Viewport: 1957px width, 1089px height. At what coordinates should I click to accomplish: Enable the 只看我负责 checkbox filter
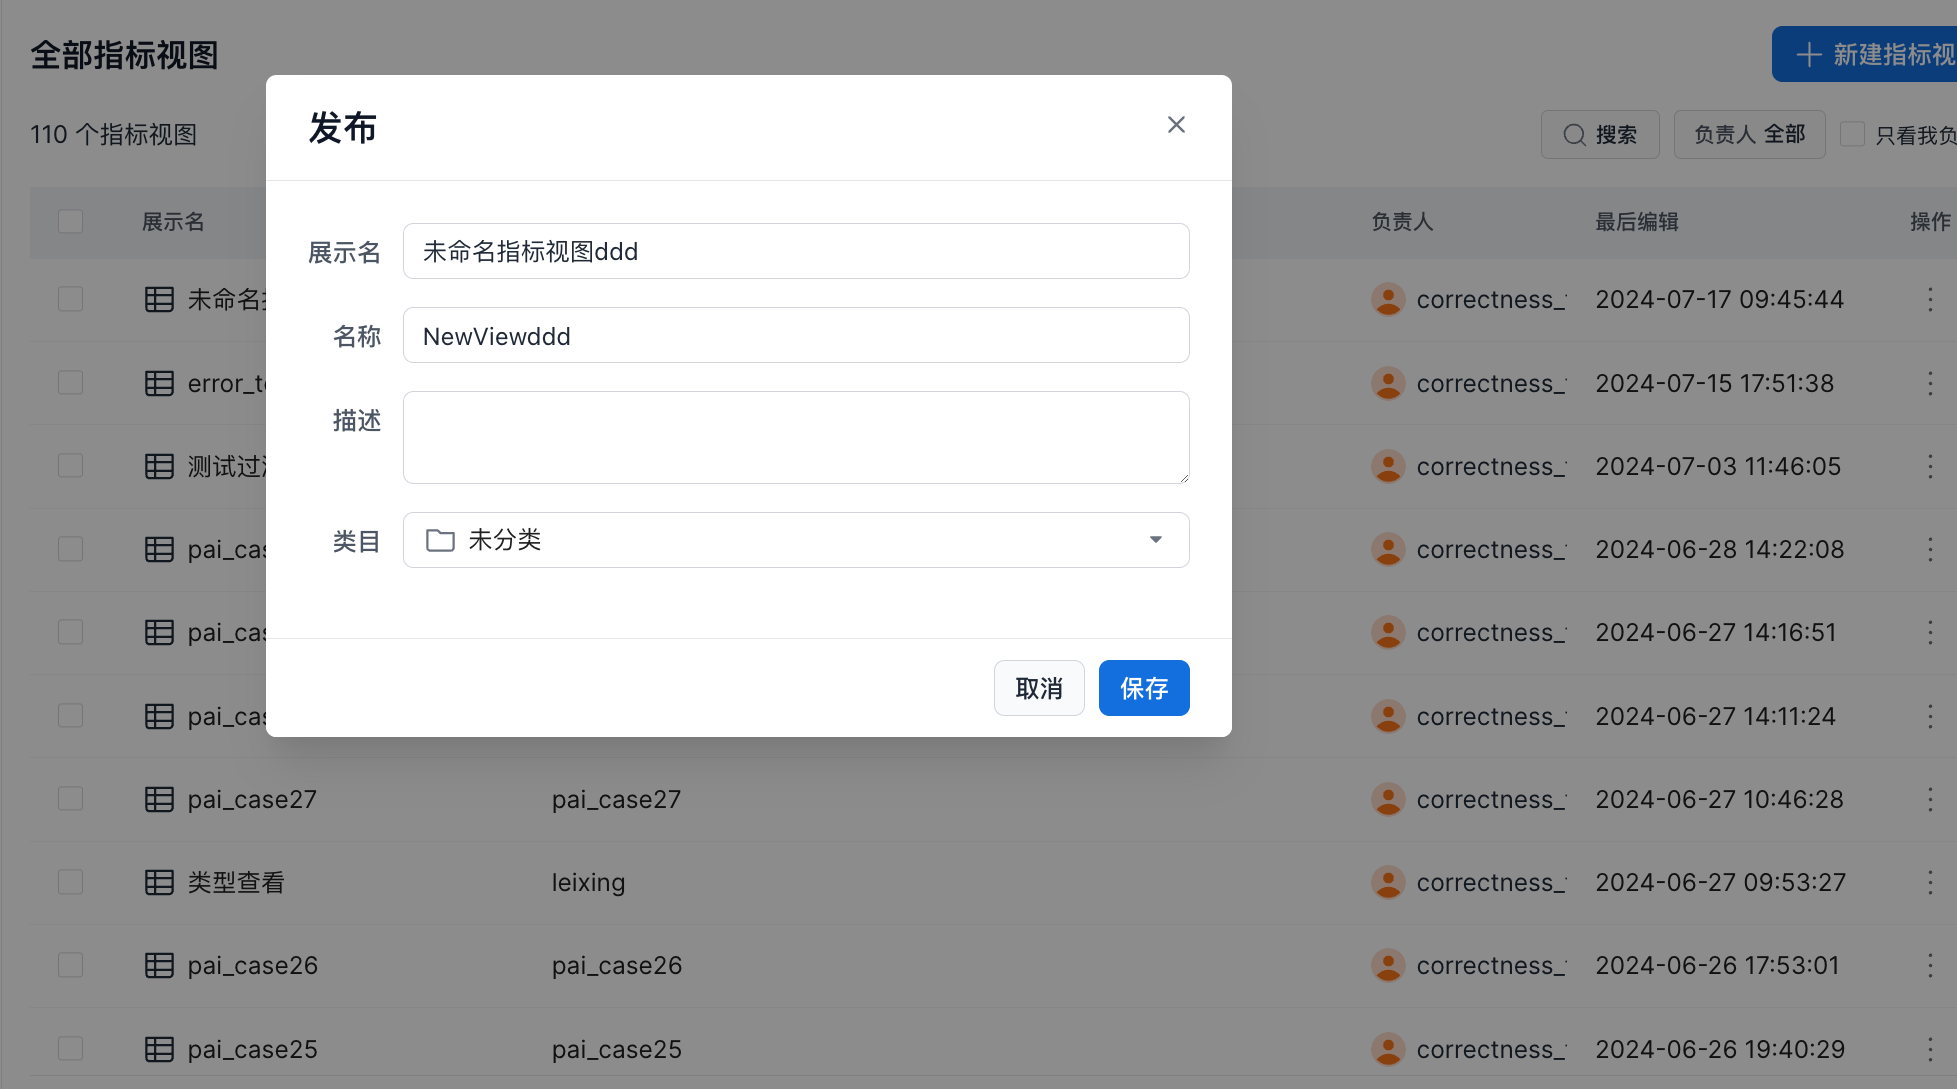click(1852, 135)
